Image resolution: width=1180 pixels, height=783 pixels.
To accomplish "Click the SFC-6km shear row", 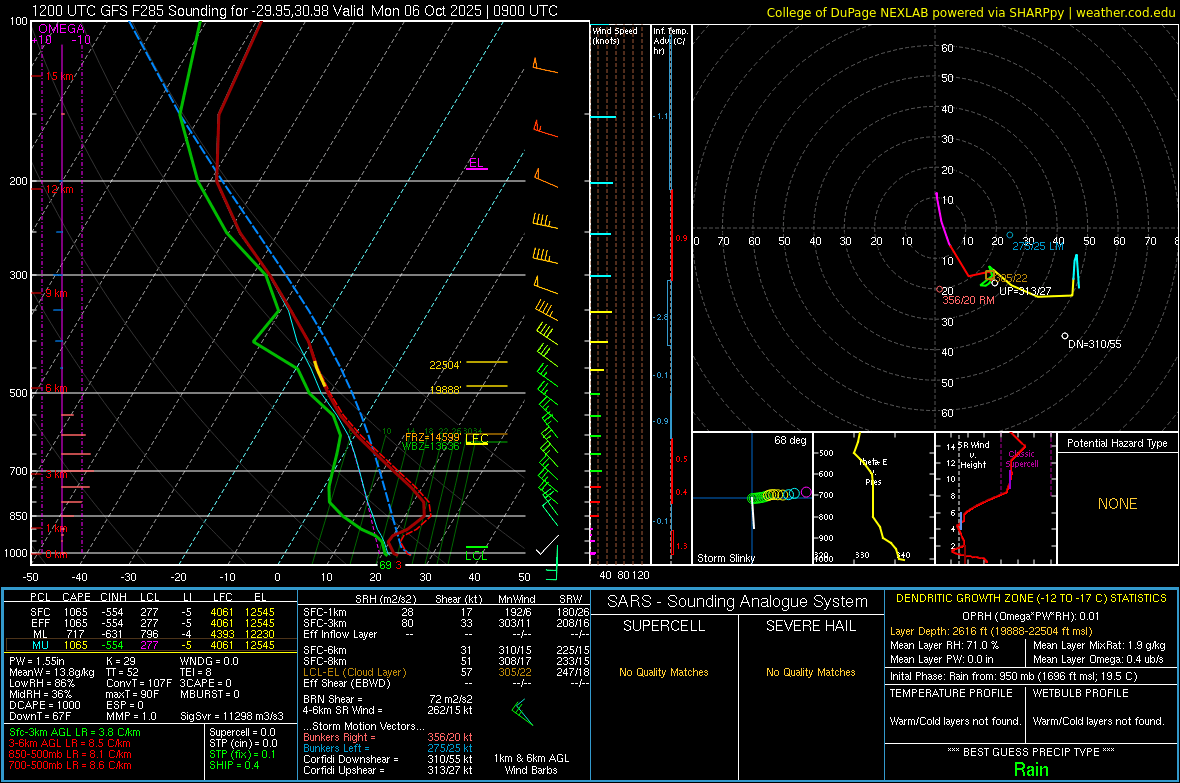I will (x=446, y=650).
